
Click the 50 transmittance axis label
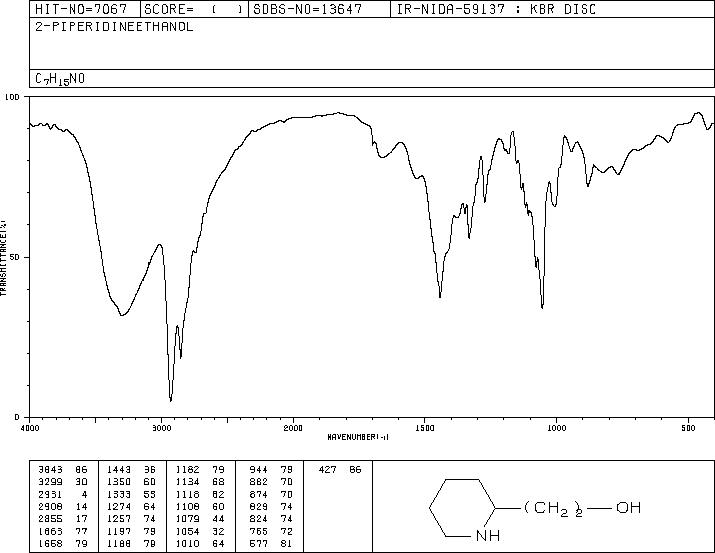(15, 257)
